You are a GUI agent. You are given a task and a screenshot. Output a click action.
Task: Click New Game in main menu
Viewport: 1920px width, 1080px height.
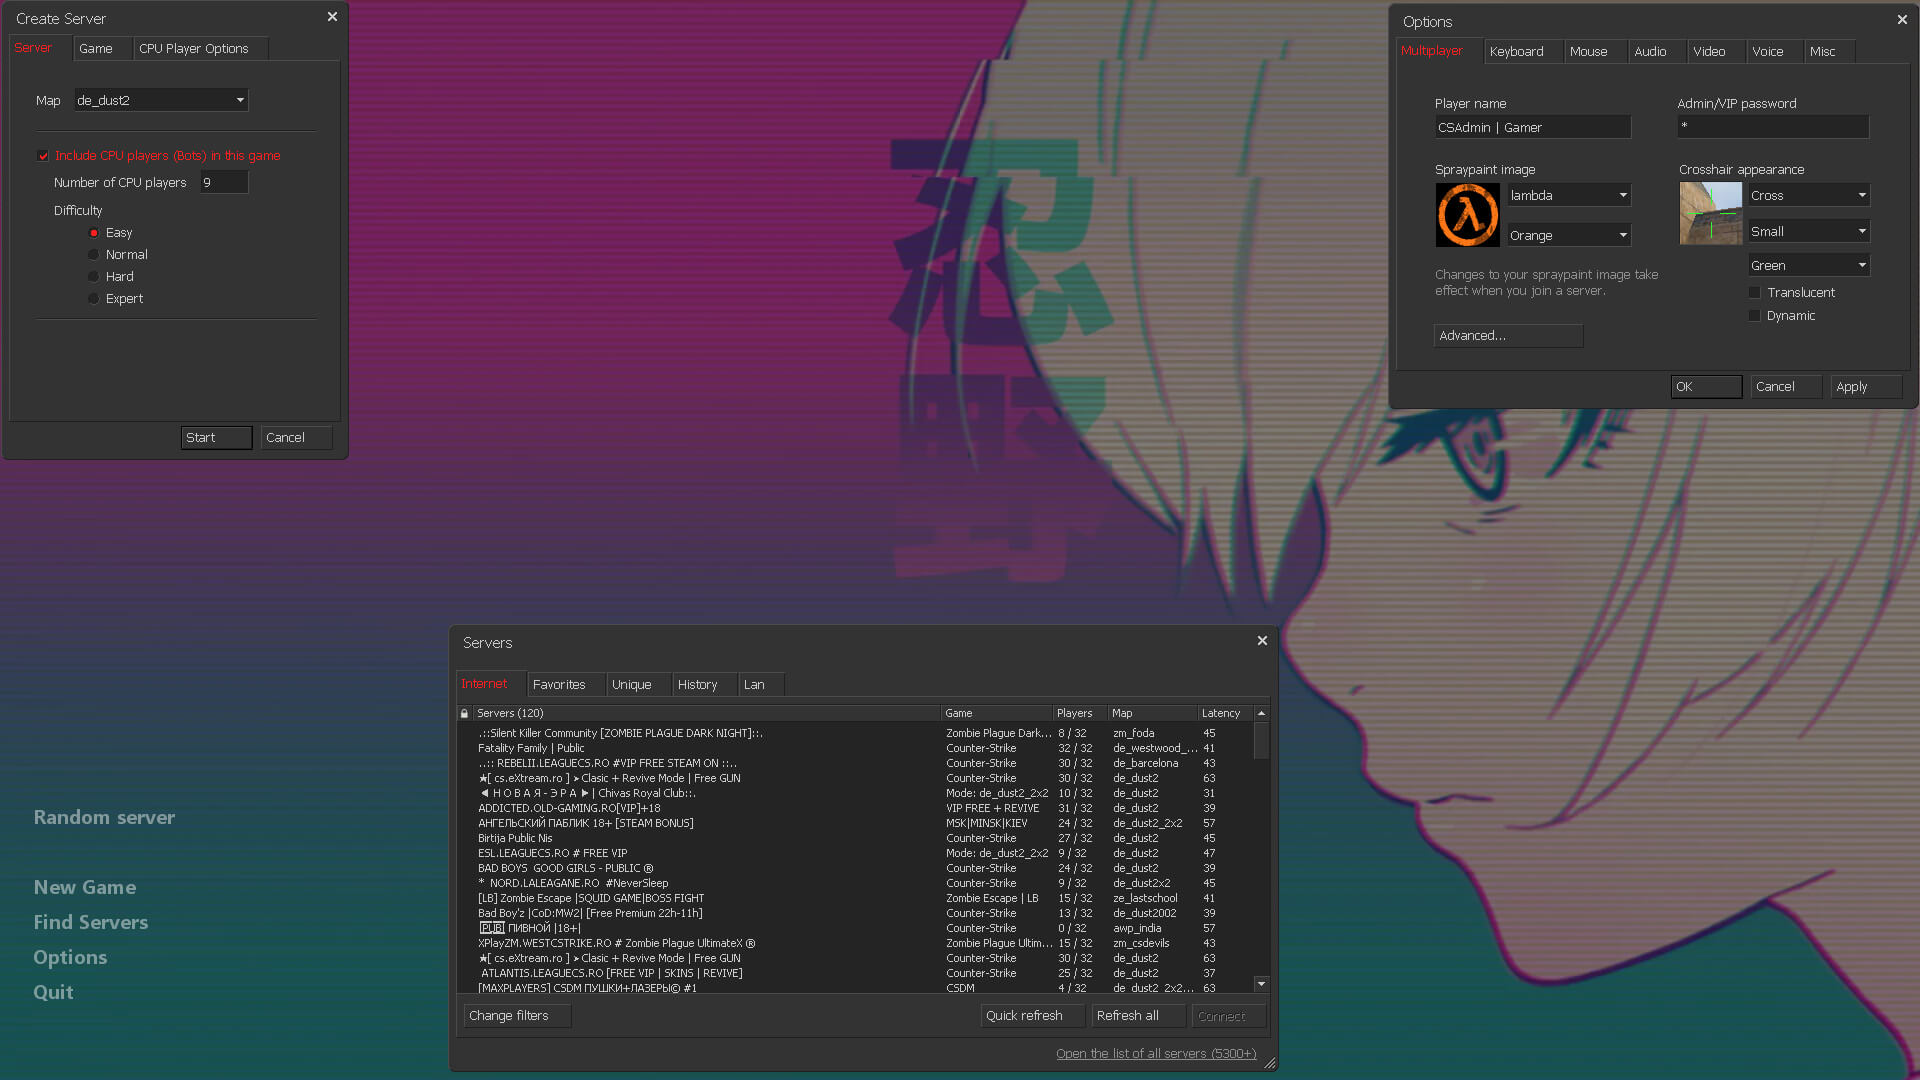point(85,887)
